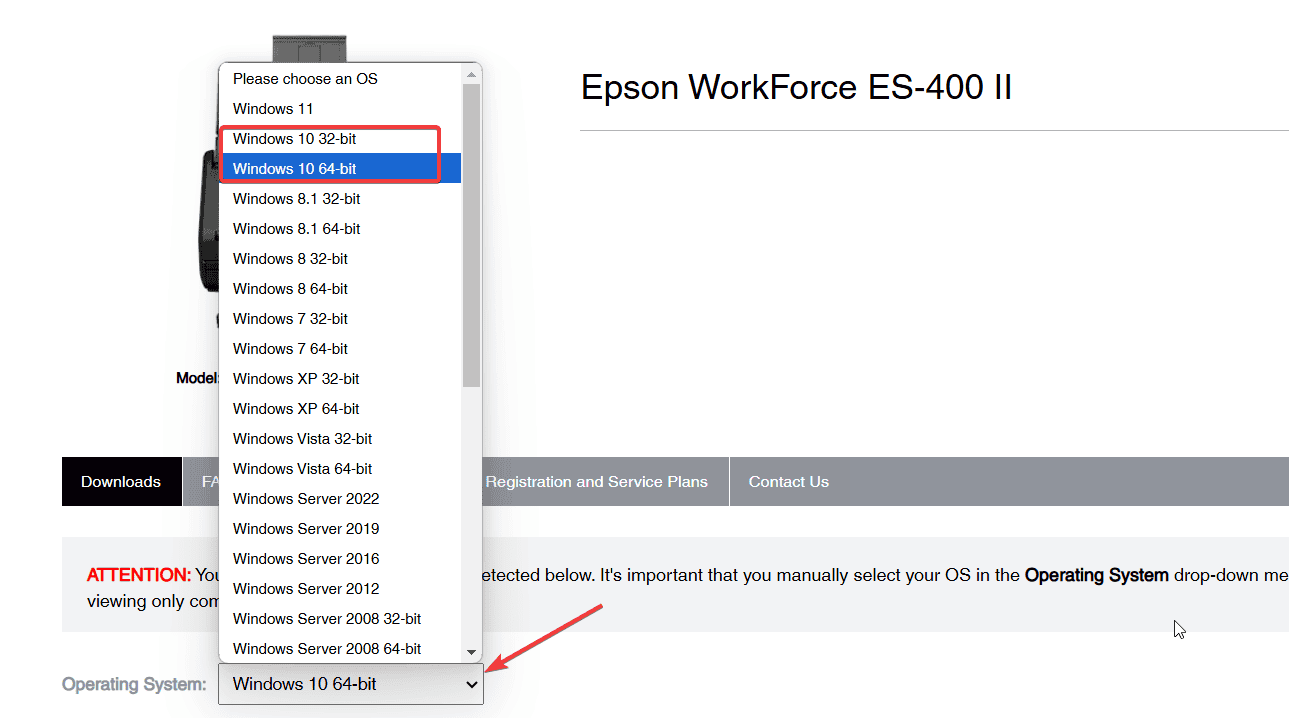The width and height of the screenshot is (1289, 718).
Task: Open the Downloads tab
Action: pyautogui.click(x=121, y=481)
